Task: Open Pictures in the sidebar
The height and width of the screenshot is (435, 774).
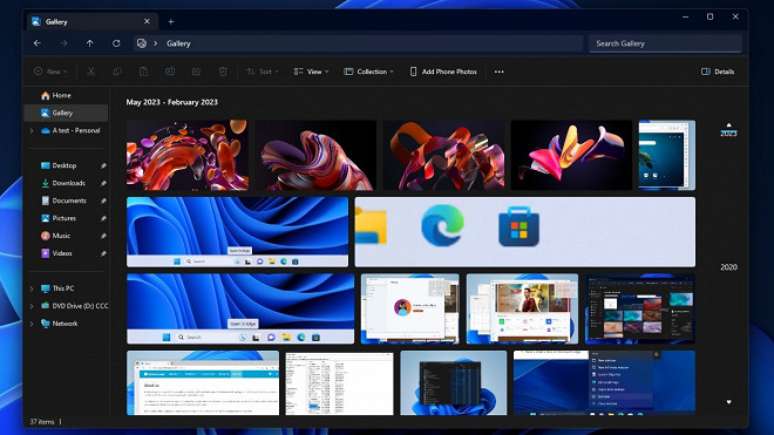Action: 59,218
